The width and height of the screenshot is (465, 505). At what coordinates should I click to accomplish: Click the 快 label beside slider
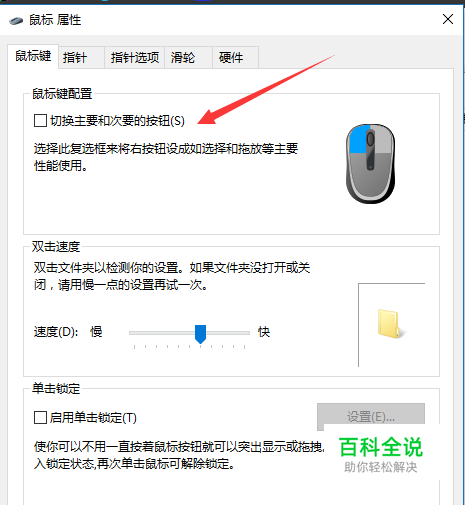264,332
